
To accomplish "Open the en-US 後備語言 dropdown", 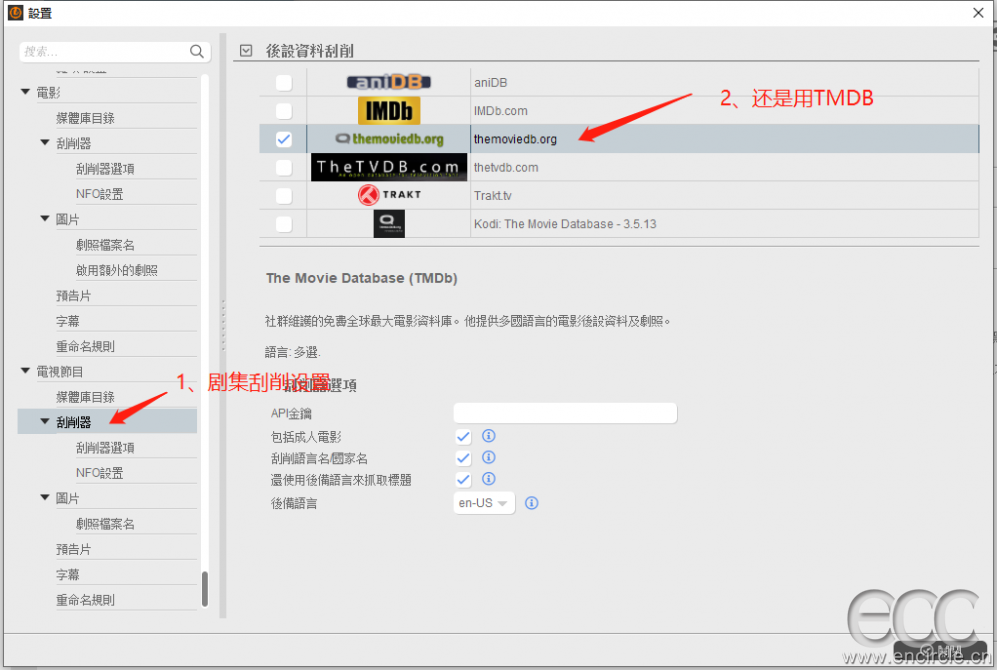I will [x=484, y=503].
